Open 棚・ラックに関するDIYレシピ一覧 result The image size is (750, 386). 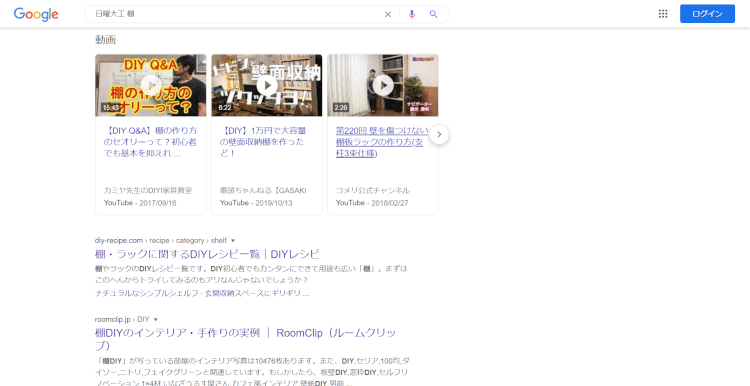207,254
